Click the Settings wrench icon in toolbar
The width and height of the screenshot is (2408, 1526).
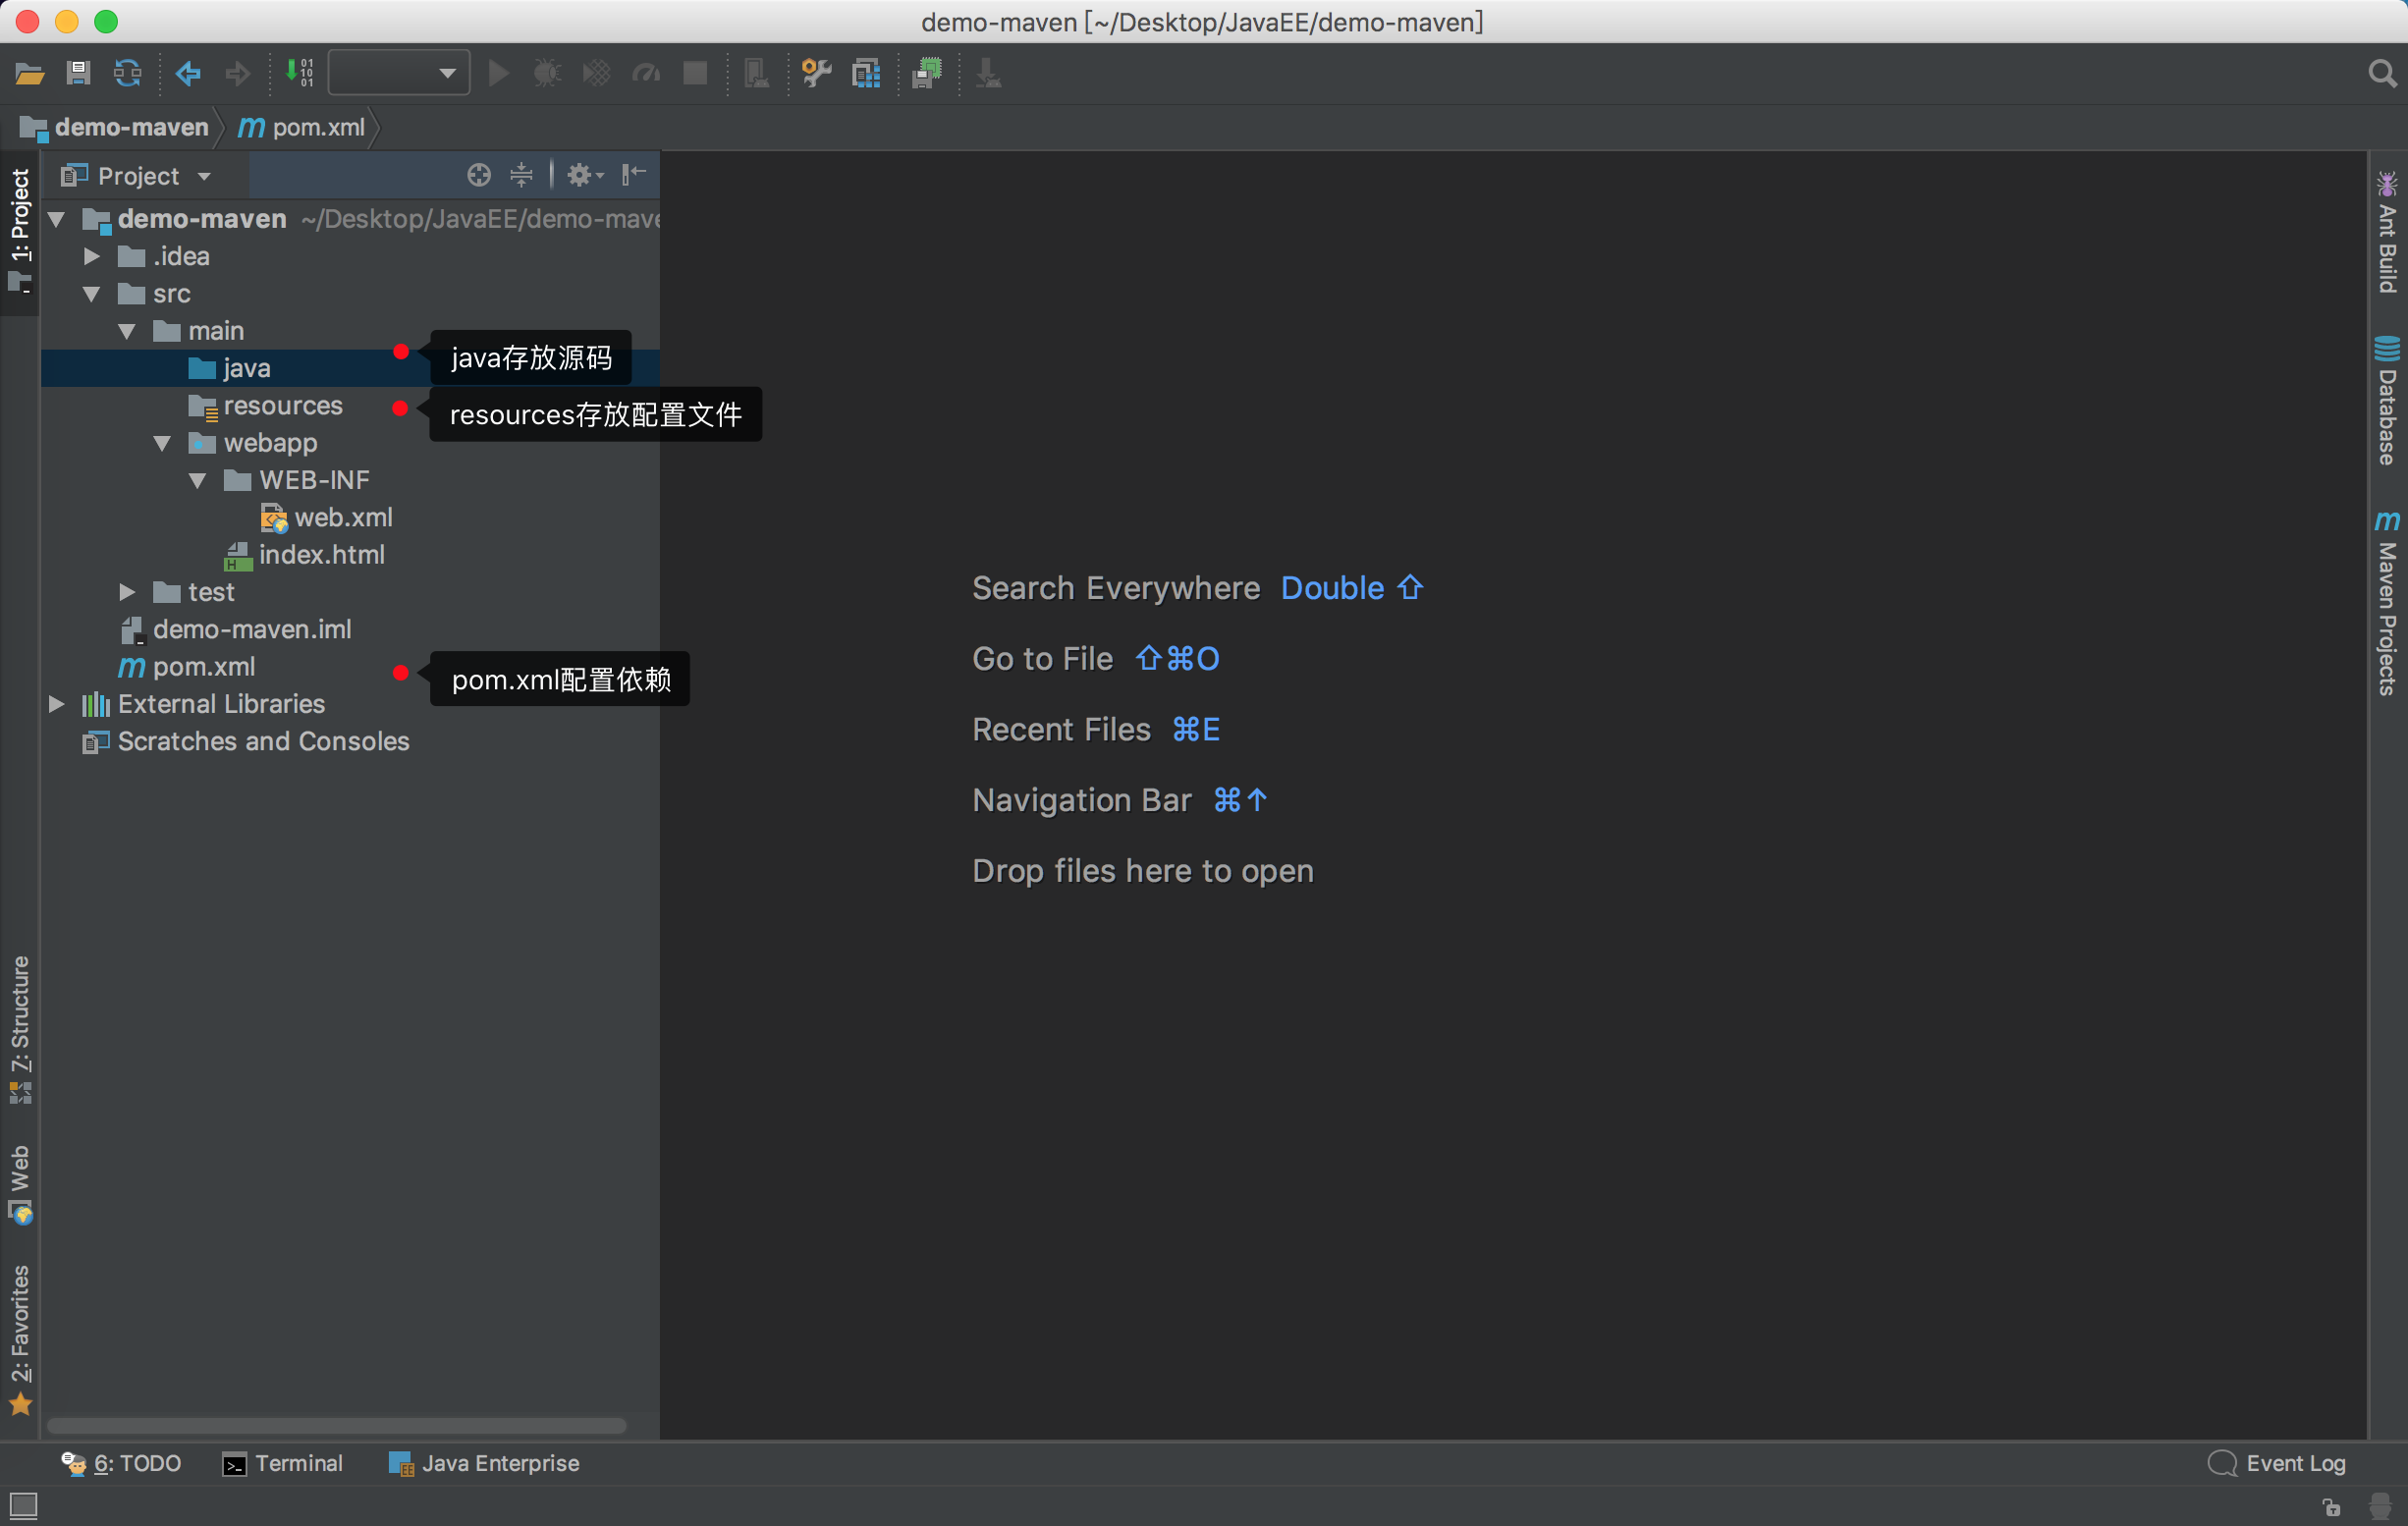(817, 73)
